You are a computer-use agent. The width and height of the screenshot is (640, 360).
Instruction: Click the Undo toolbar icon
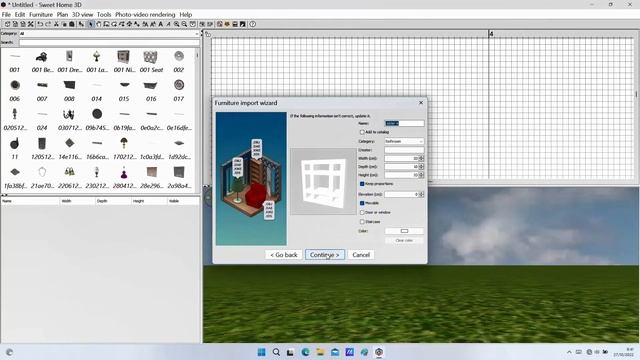pyautogui.click(x=40, y=24)
